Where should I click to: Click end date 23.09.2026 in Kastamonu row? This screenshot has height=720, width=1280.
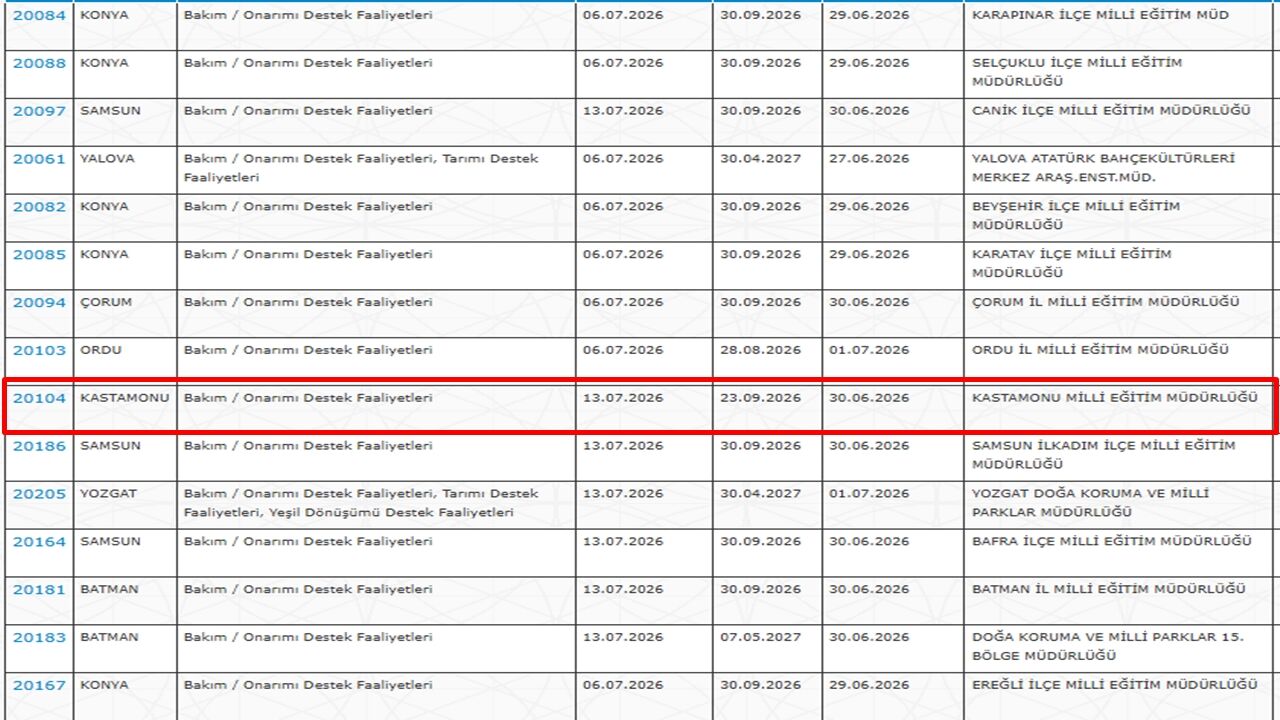click(x=760, y=398)
